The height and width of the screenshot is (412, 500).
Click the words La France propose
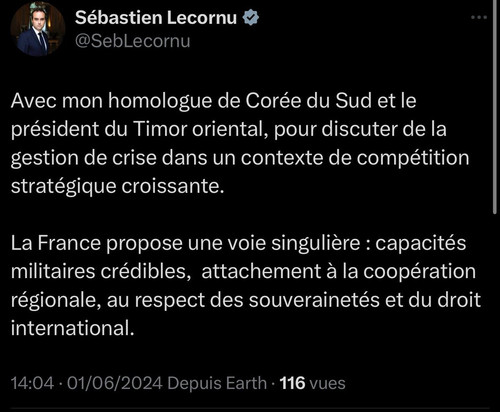97,243
